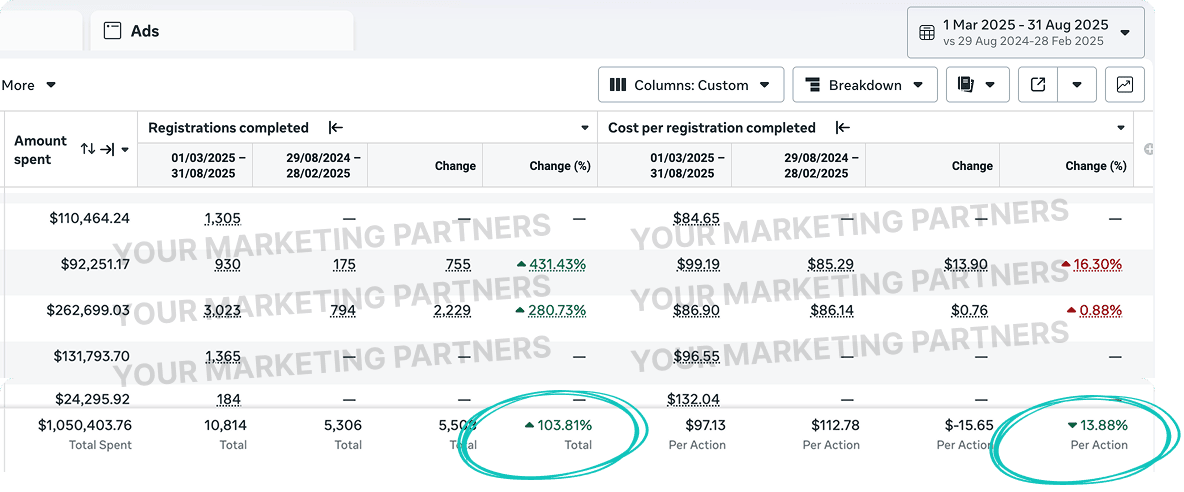Click the export share icon button
Image resolution: width=1184 pixels, height=492 pixels.
click(1038, 85)
